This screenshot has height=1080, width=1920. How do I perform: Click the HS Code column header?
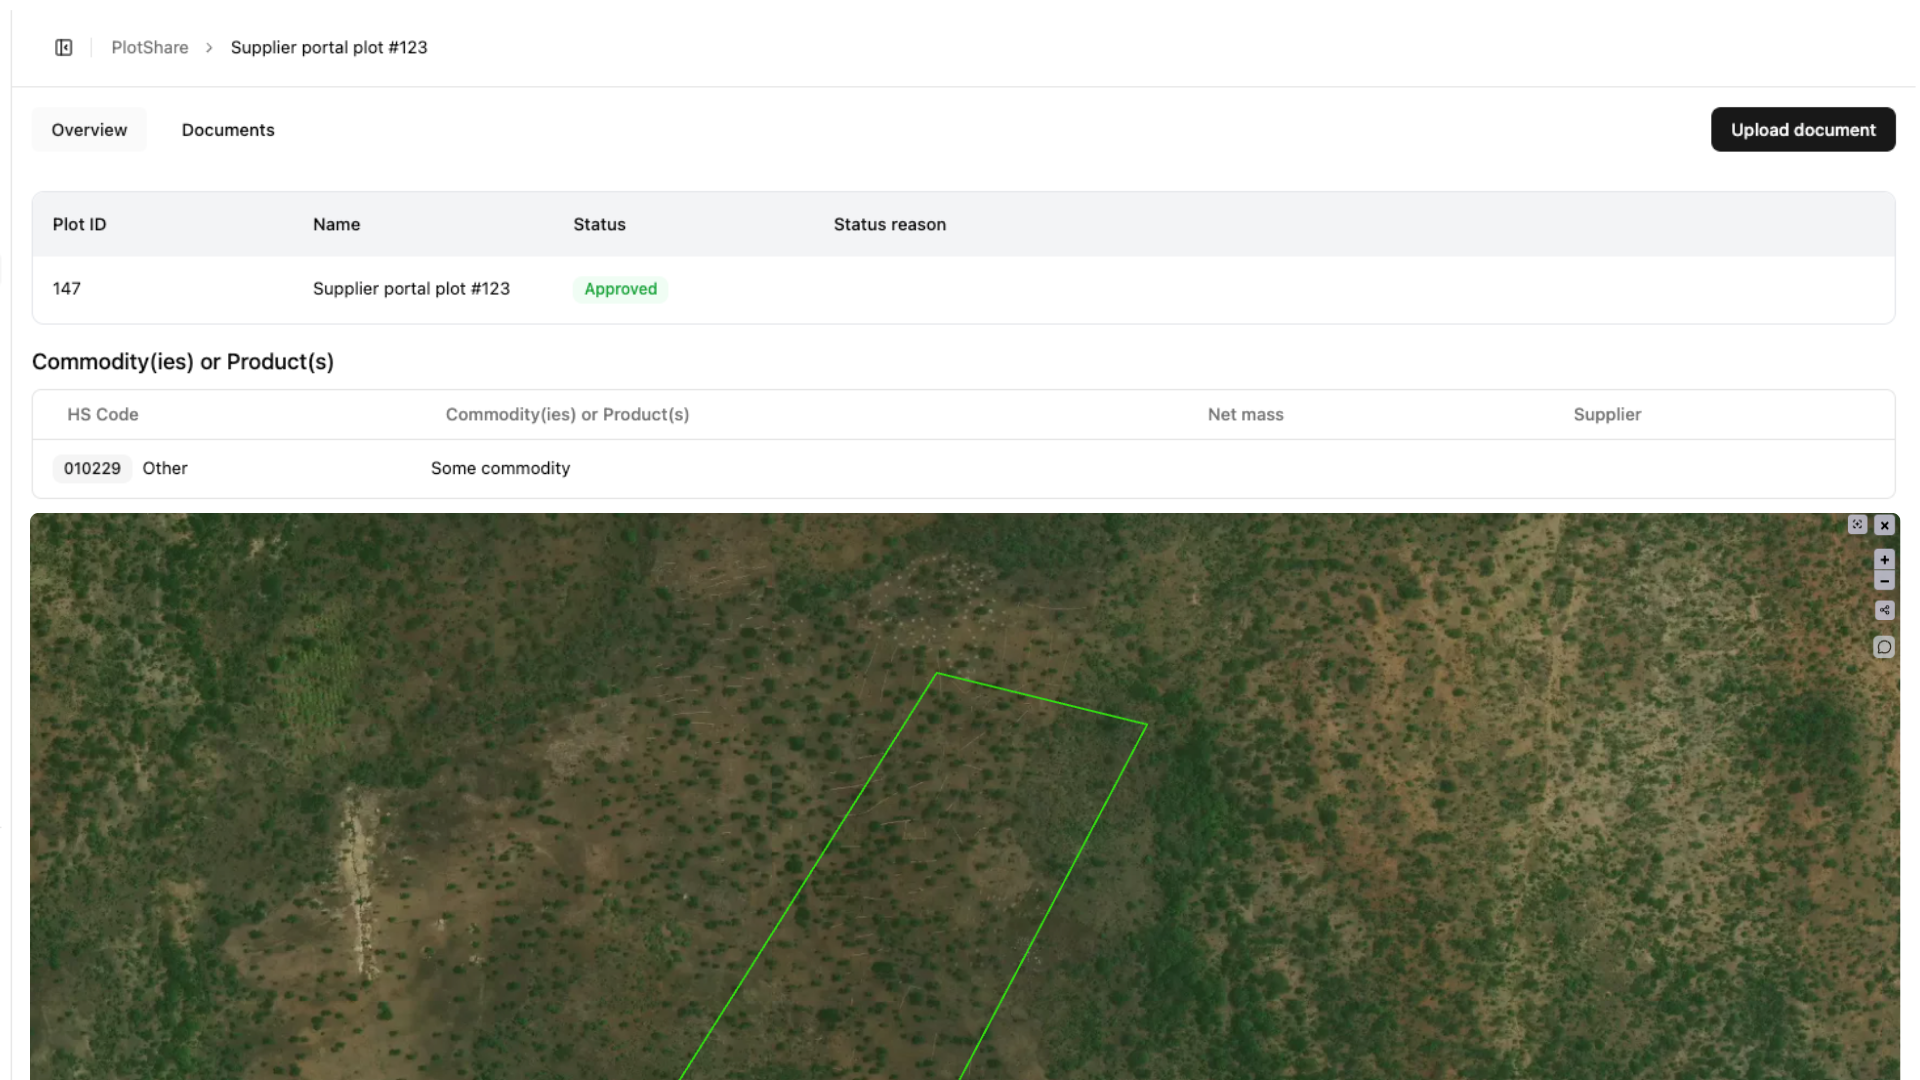point(103,414)
